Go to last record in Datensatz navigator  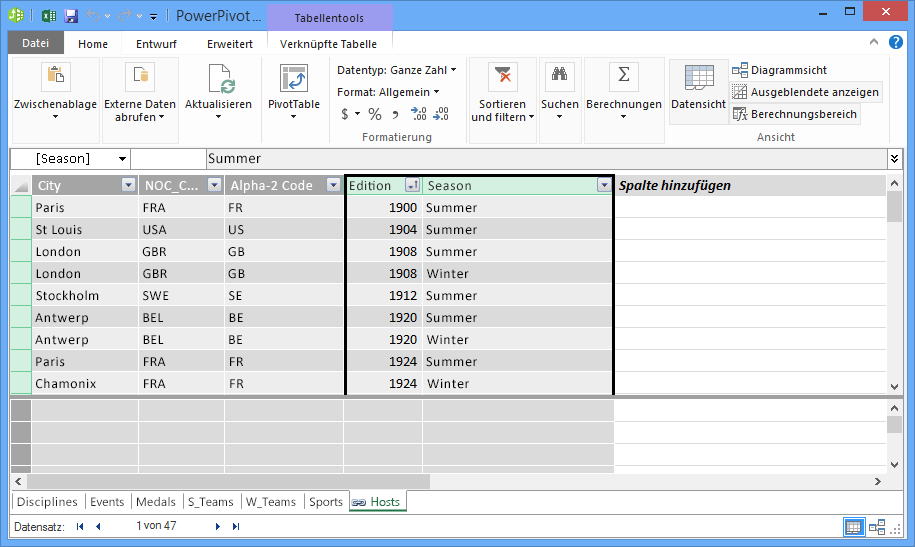[x=236, y=527]
